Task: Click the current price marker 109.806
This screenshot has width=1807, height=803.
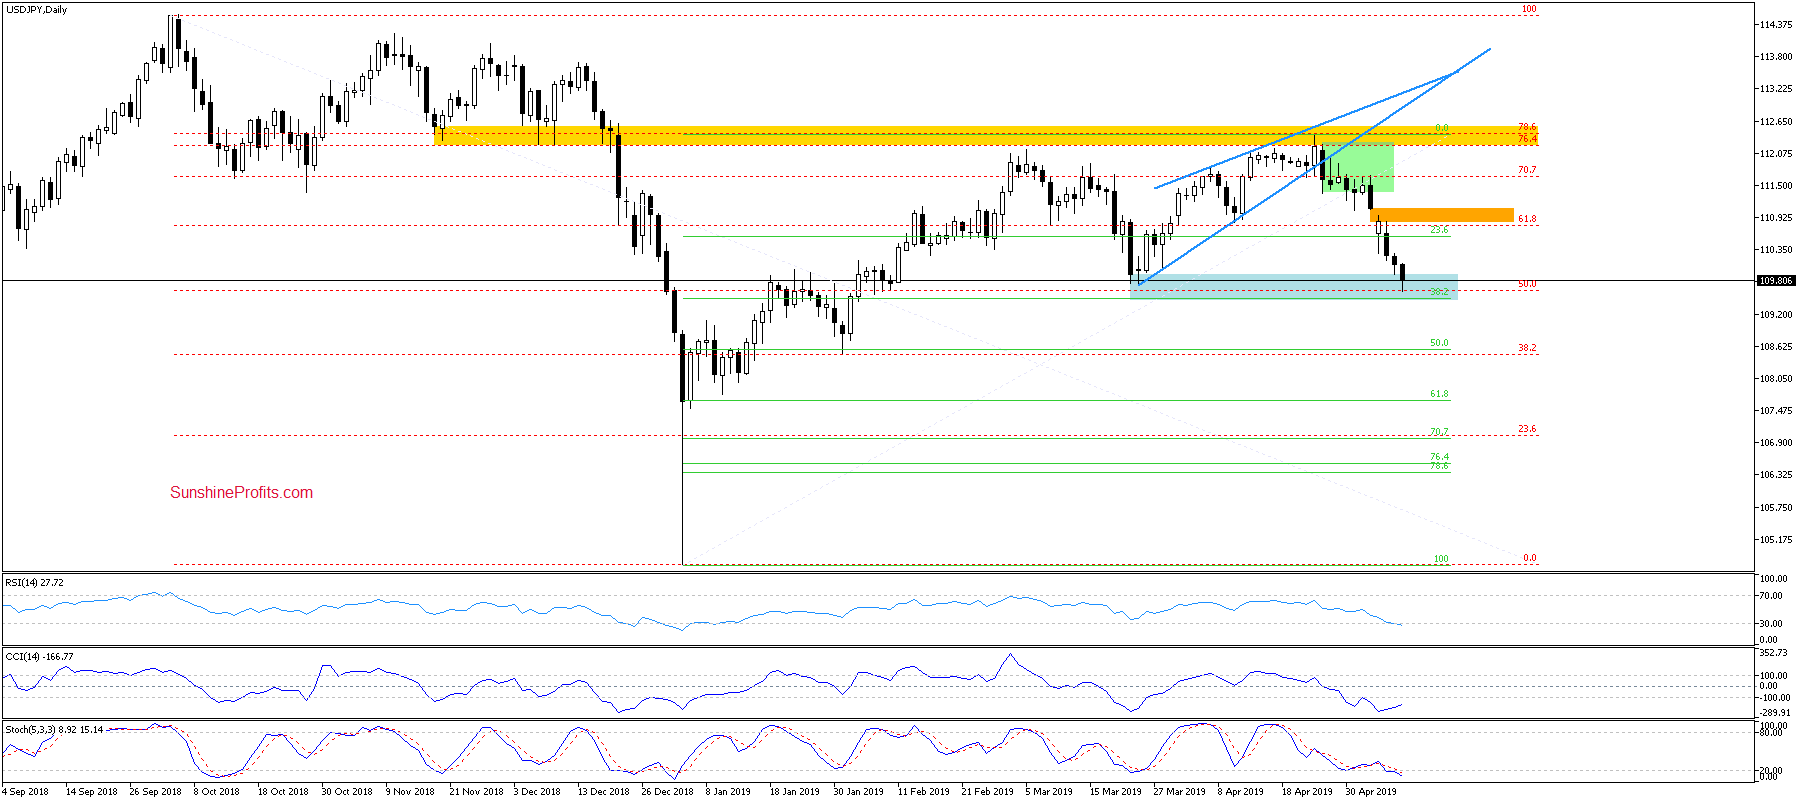Action: point(1776,281)
